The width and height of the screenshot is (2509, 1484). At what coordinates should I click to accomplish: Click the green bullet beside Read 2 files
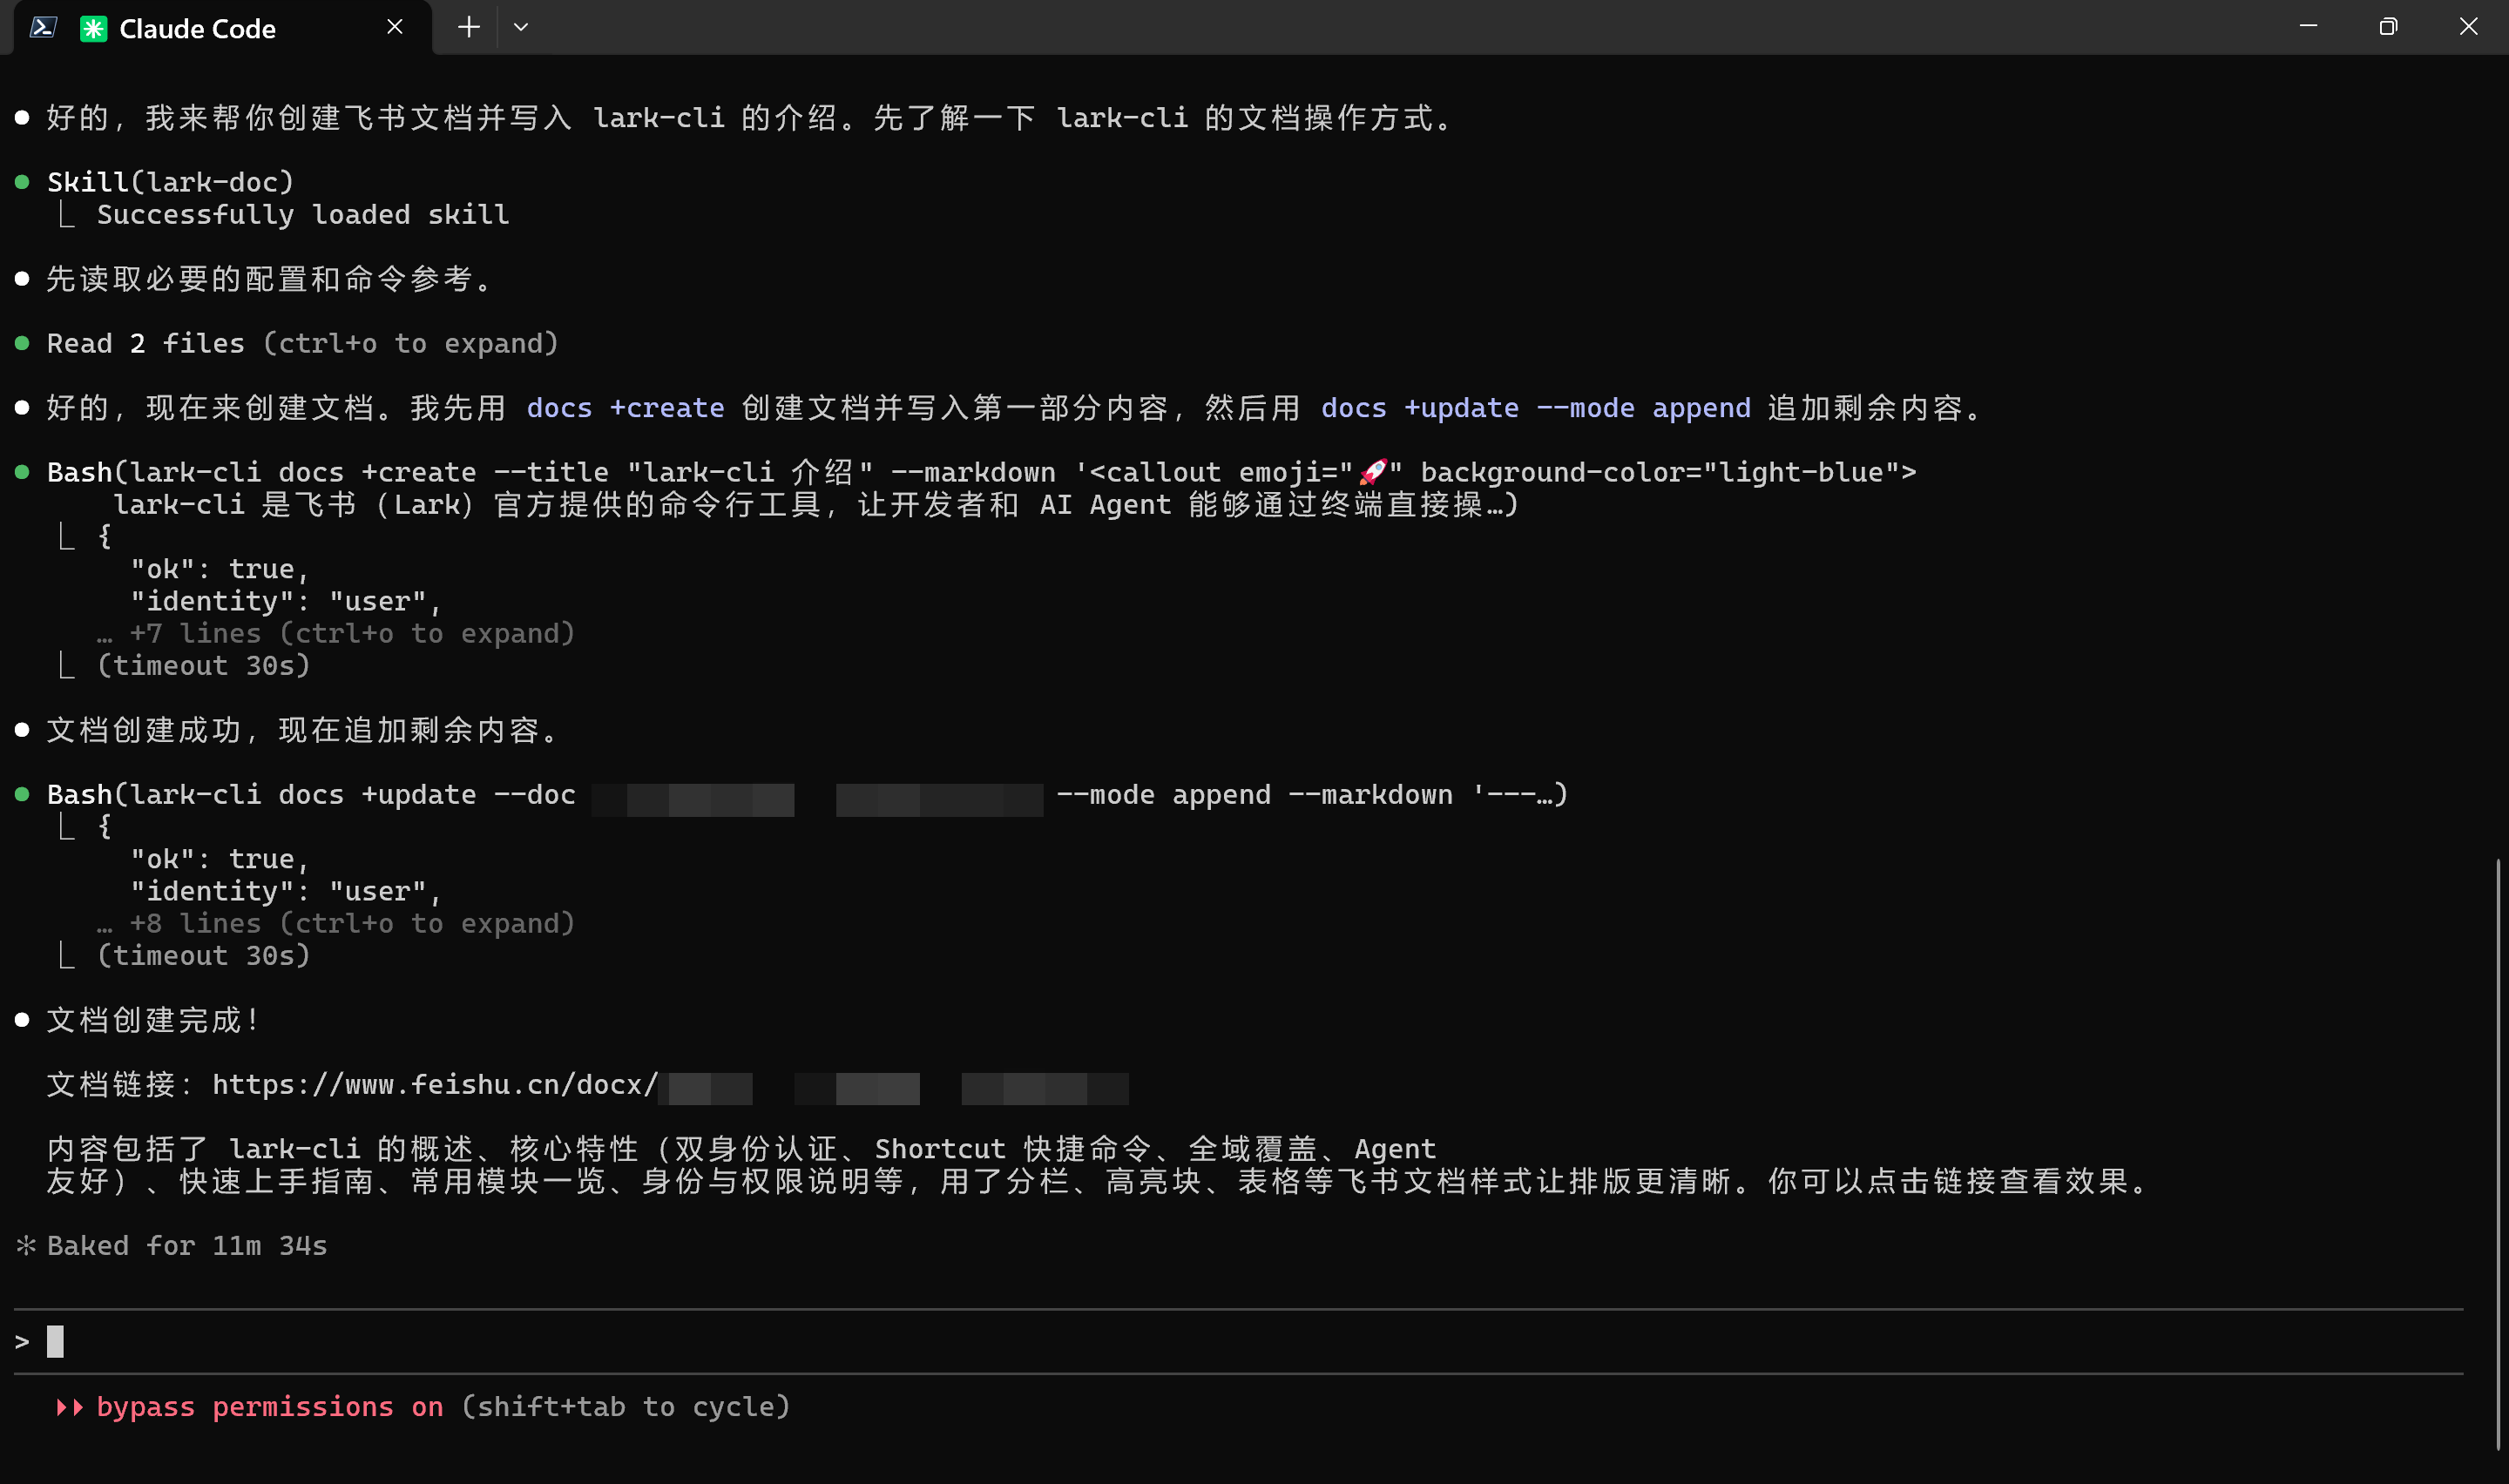22,343
